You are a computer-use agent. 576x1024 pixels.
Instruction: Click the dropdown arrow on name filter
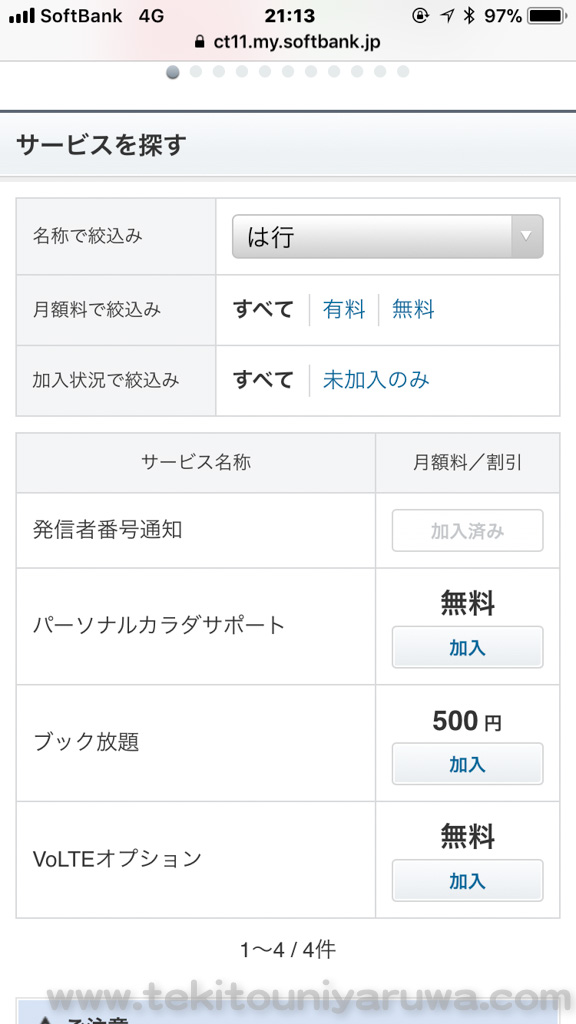[x=527, y=236]
